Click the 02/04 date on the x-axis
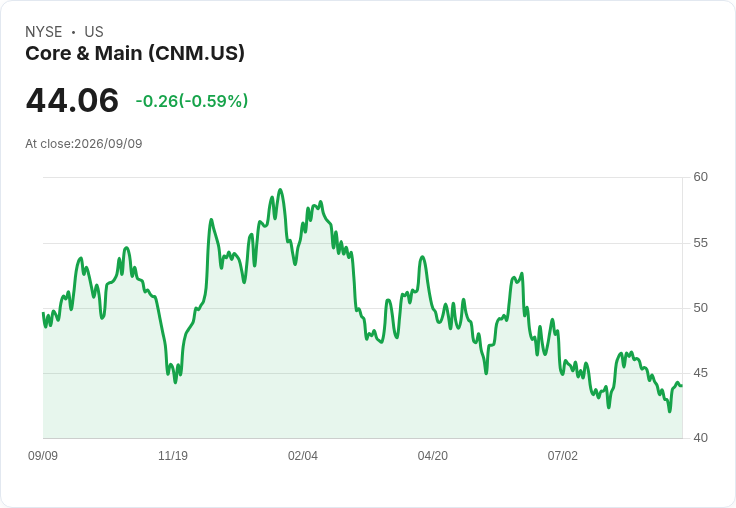The height and width of the screenshot is (508, 736). pos(303,456)
